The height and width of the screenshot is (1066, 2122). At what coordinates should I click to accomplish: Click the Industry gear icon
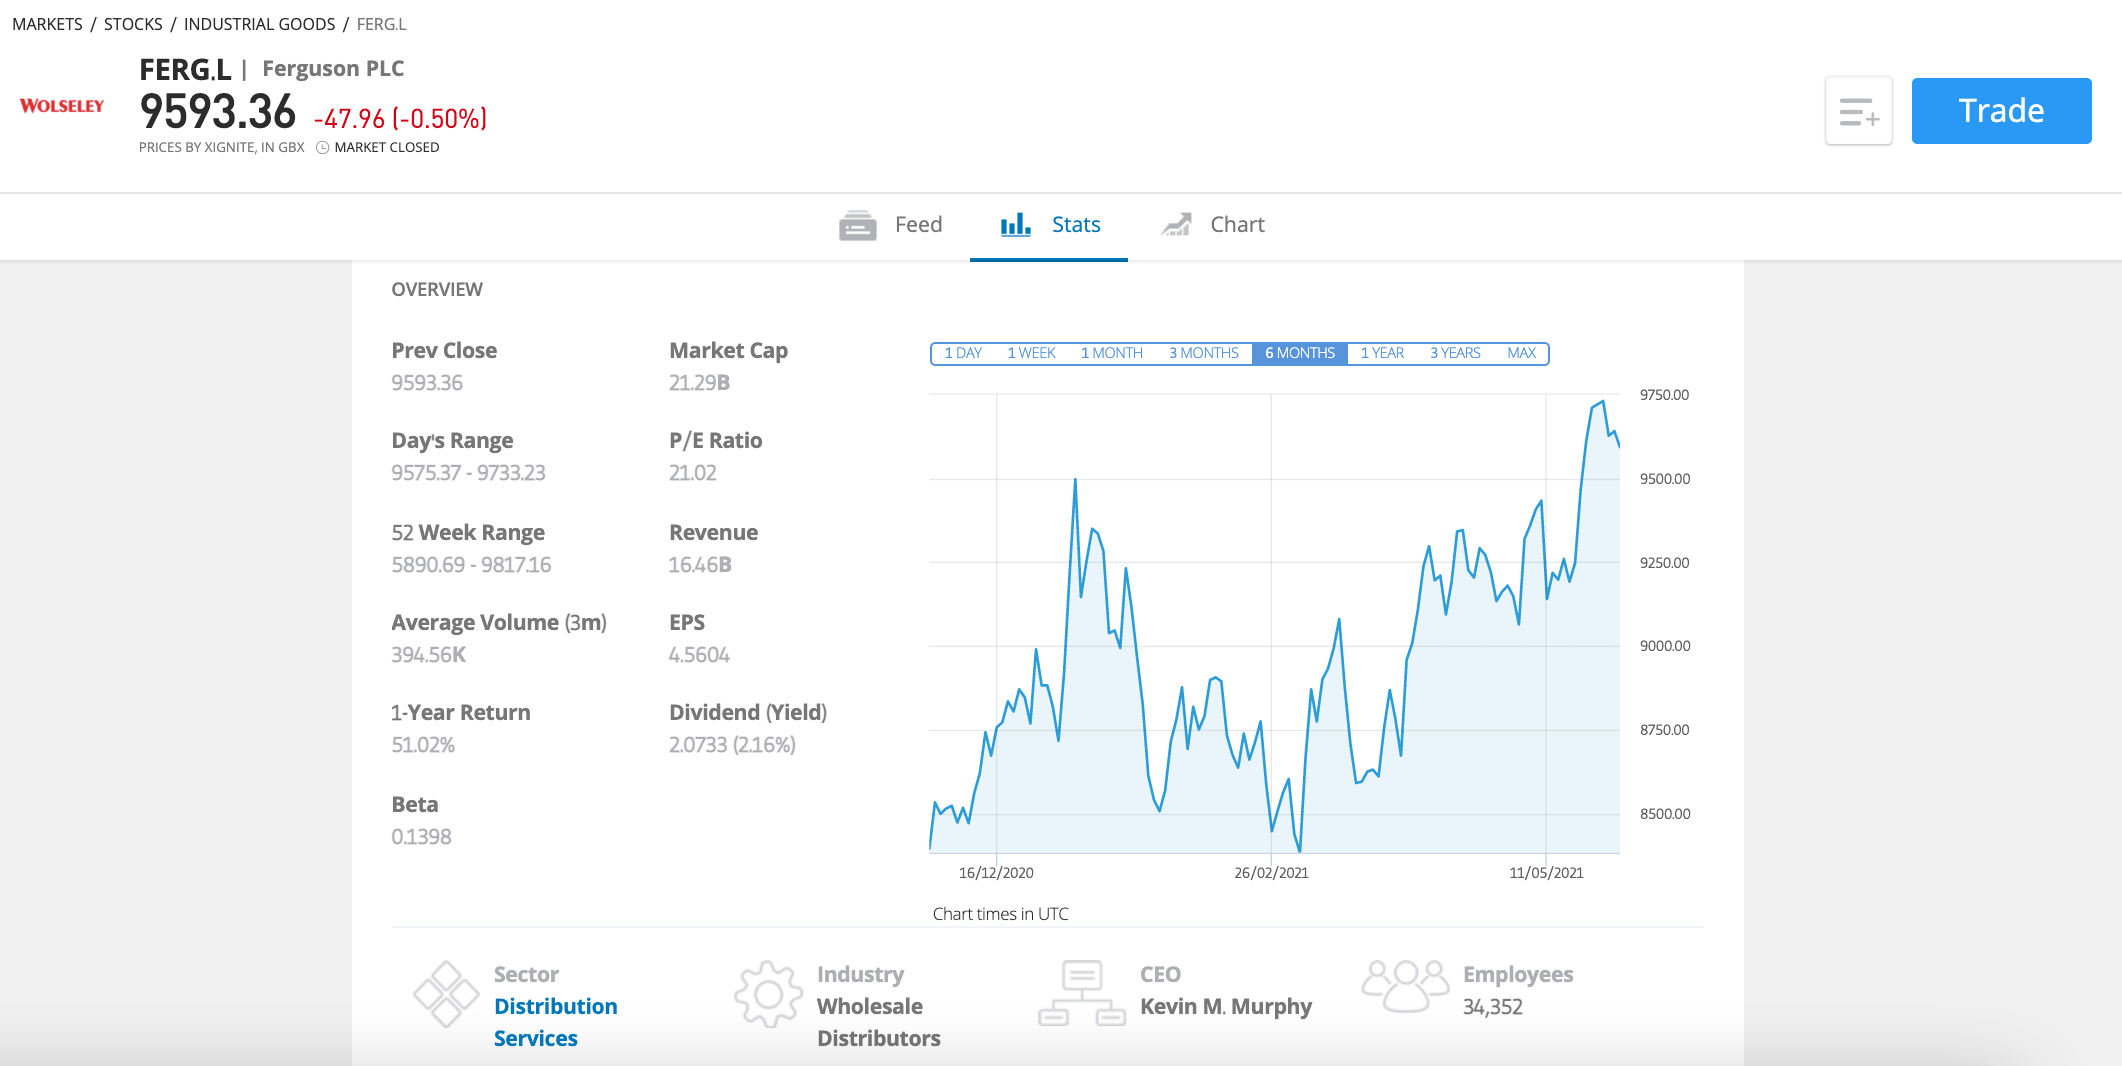(768, 994)
